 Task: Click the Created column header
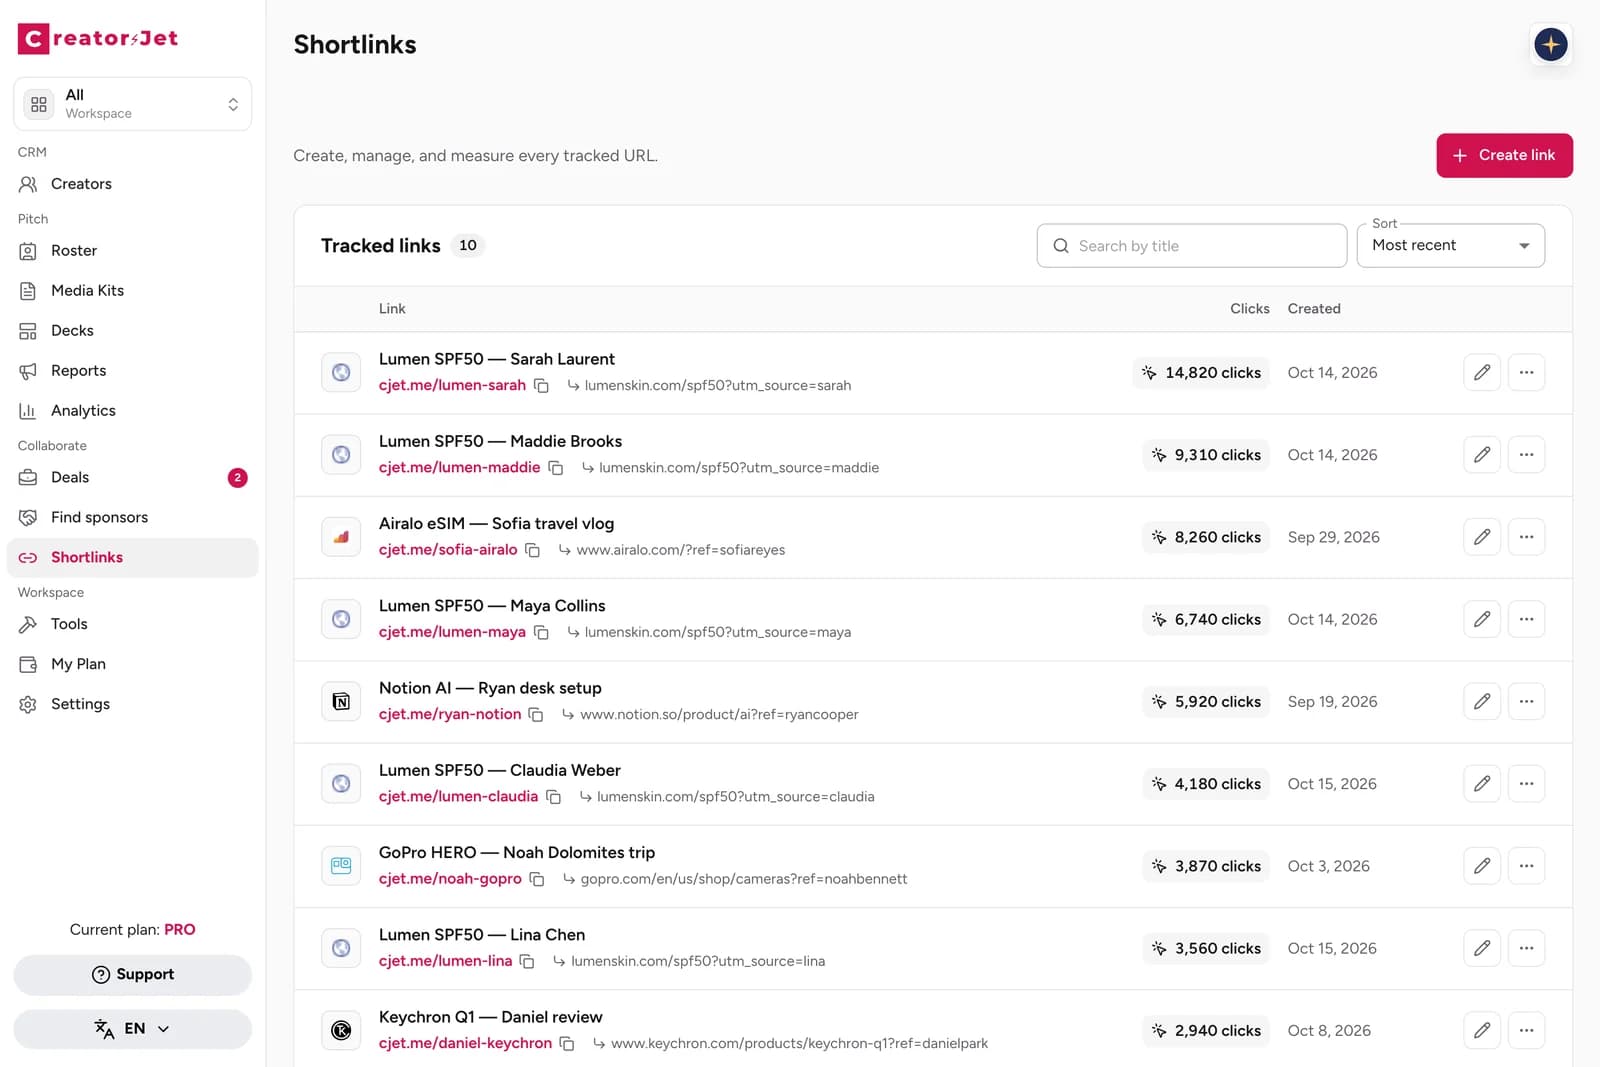(x=1314, y=309)
